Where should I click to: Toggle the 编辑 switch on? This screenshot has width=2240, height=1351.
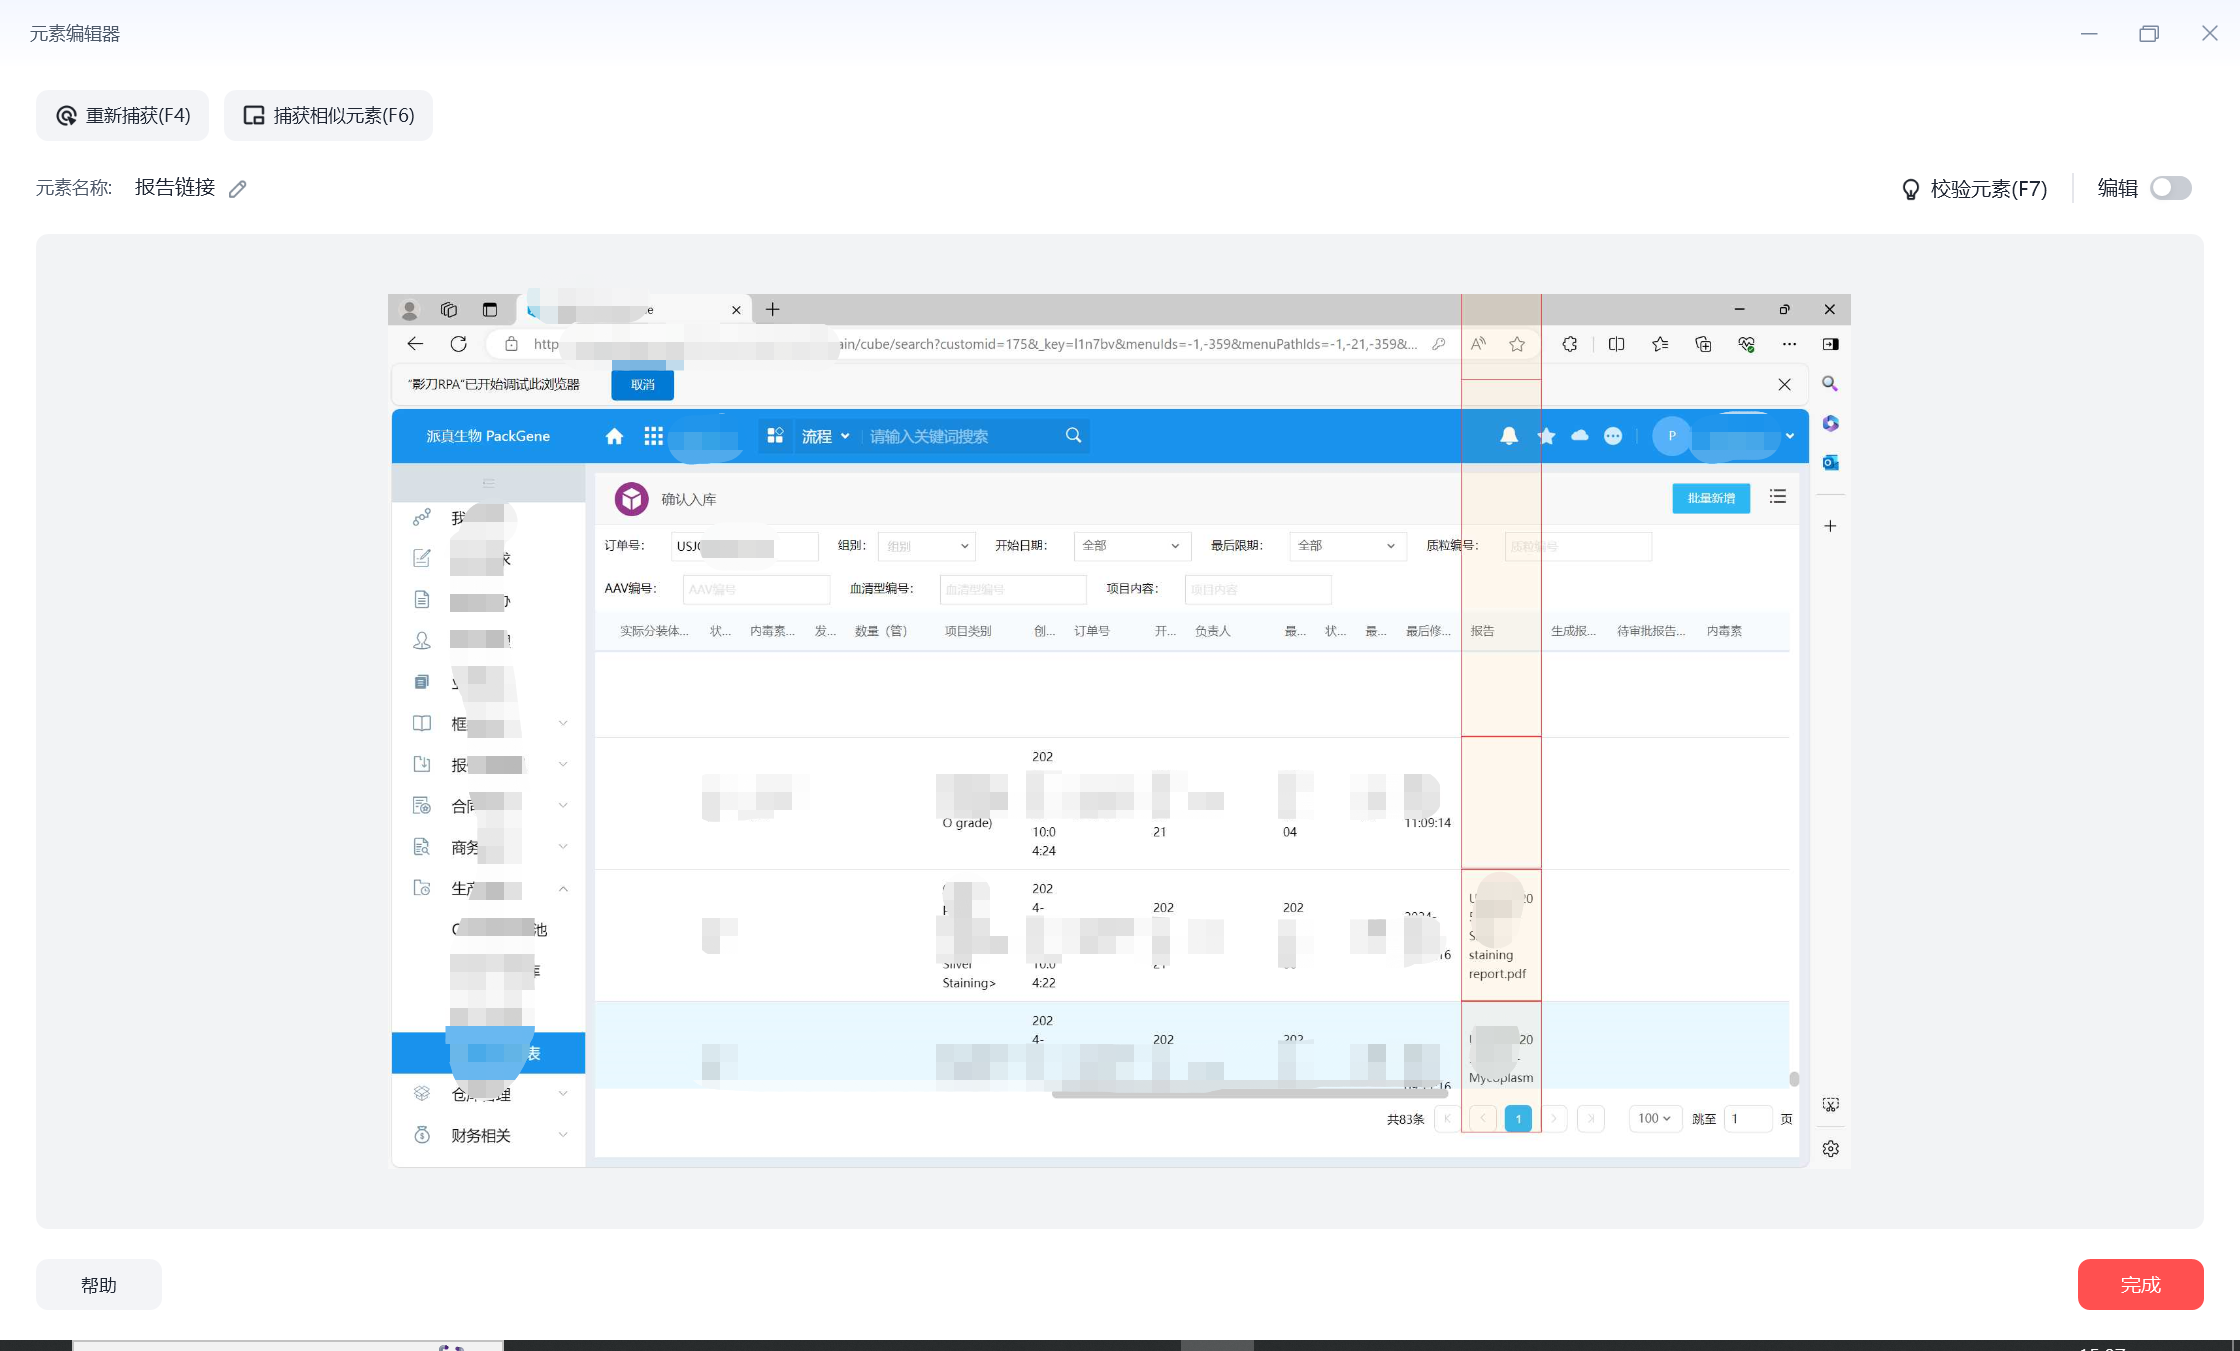tap(2170, 188)
